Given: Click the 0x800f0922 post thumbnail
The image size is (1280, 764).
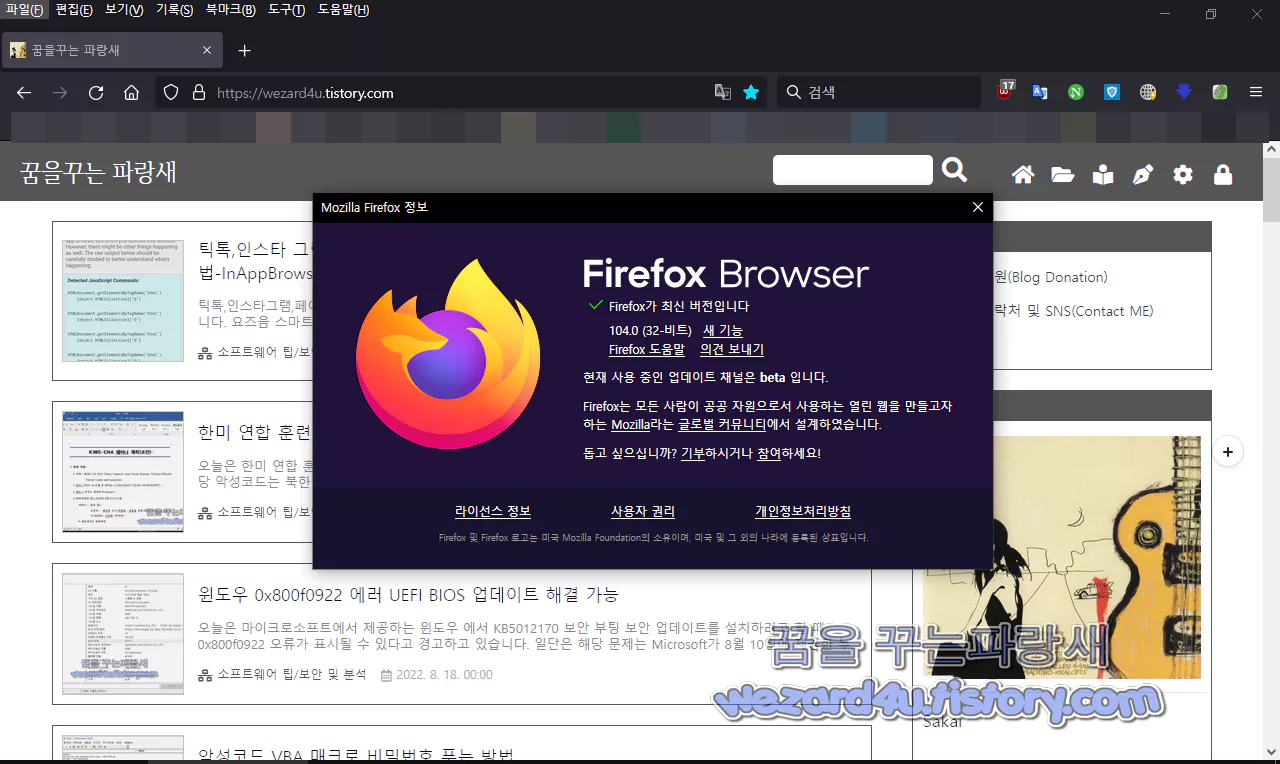Looking at the screenshot, I should [123, 634].
